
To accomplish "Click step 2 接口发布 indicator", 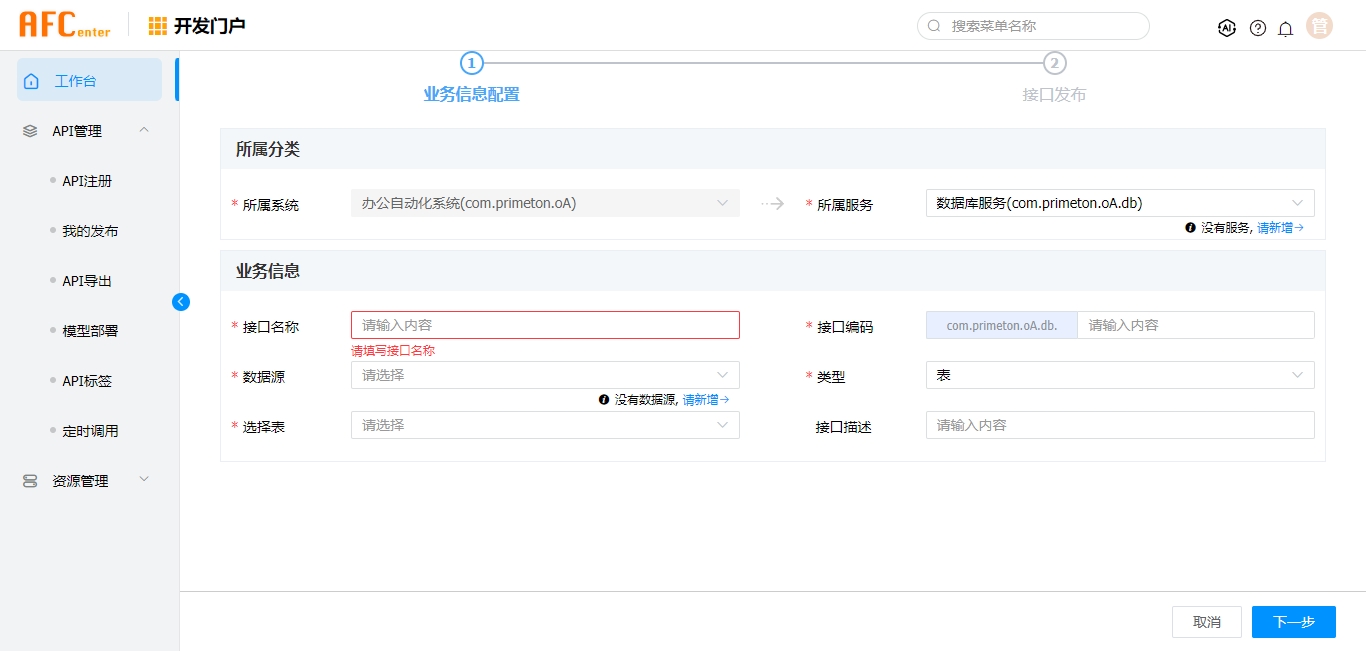I will (1054, 64).
